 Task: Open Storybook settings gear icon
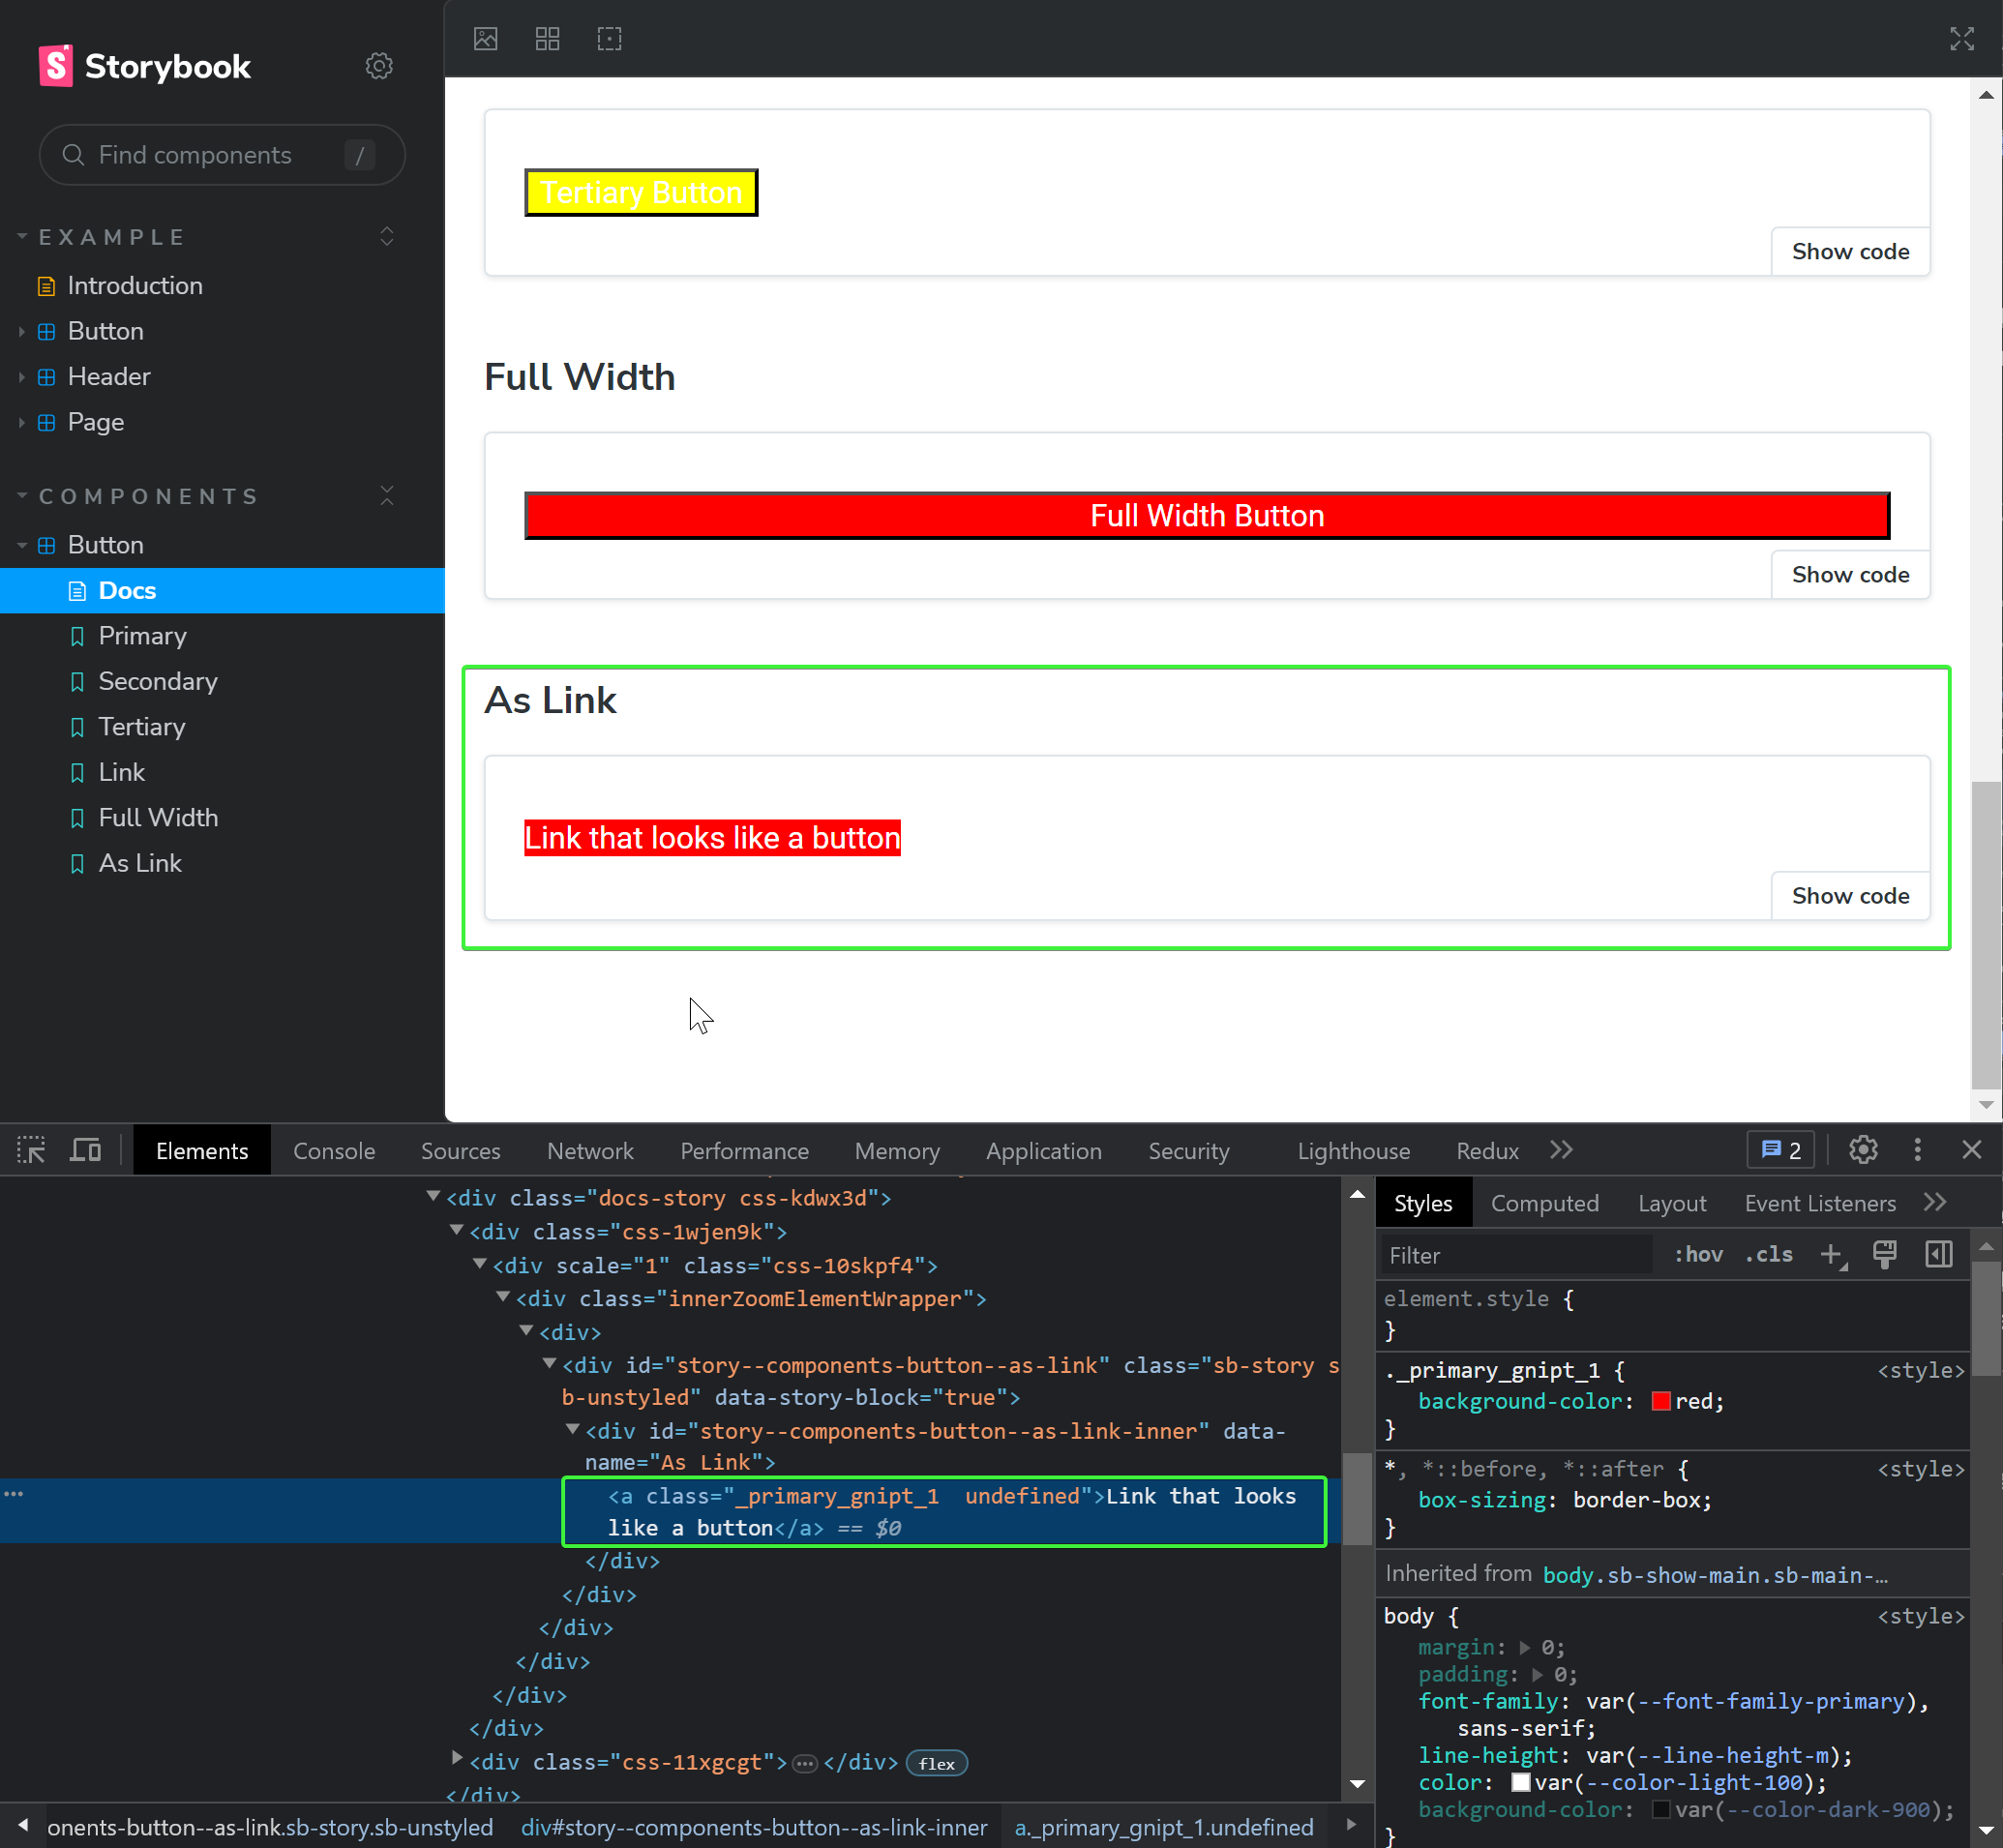(378, 66)
